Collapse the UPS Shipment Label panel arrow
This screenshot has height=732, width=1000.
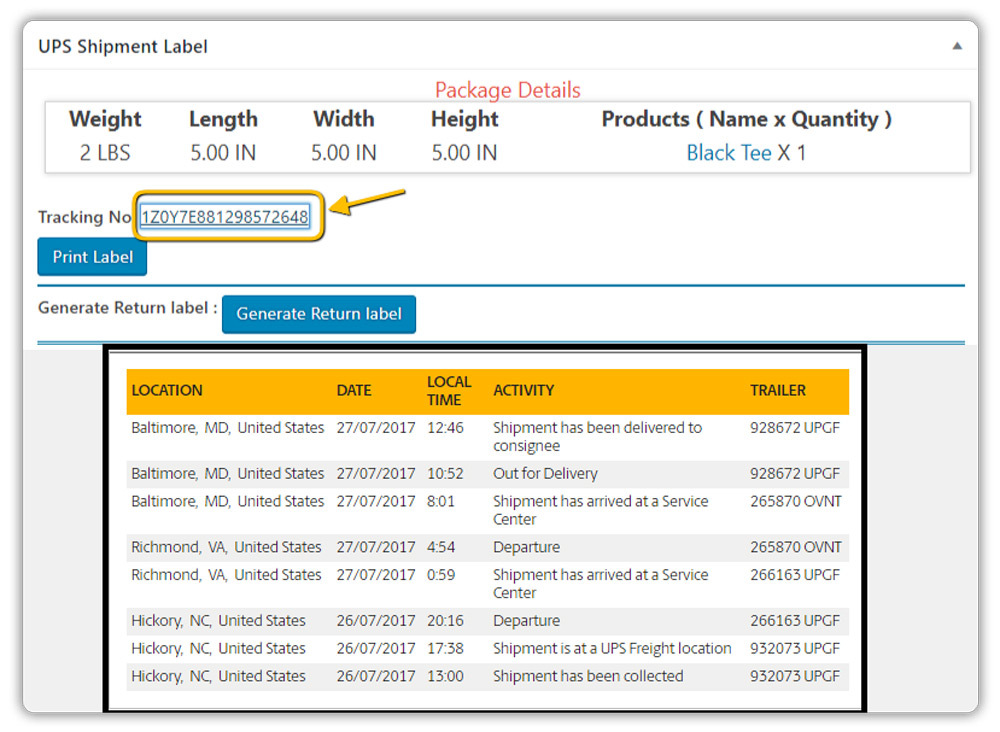tap(957, 46)
